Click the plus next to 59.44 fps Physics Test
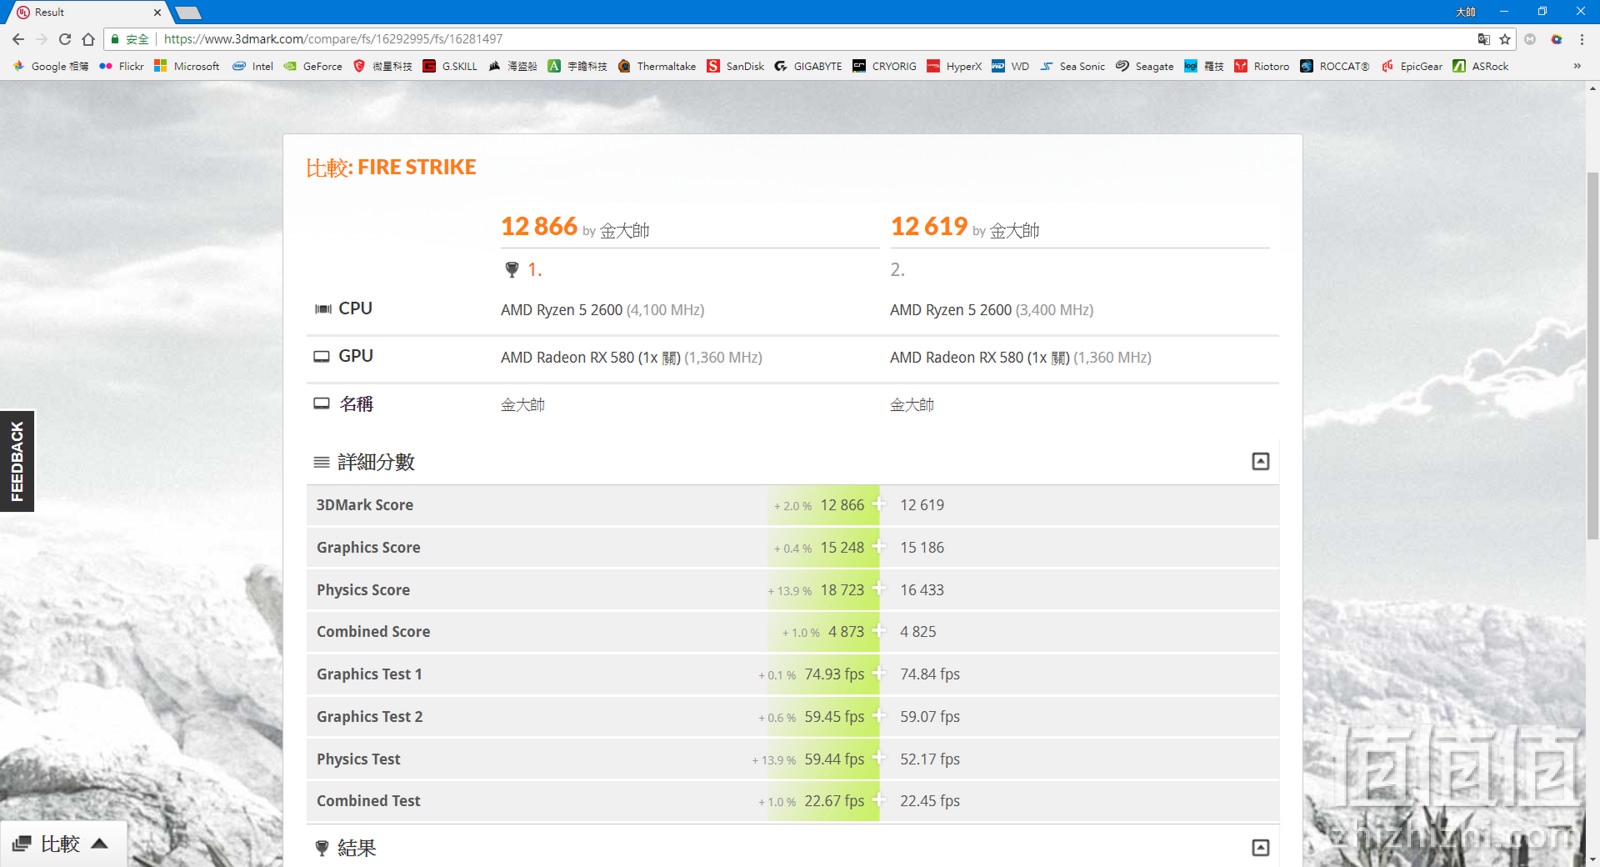This screenshot has height=867, width=1600. [x=878, y=758]
